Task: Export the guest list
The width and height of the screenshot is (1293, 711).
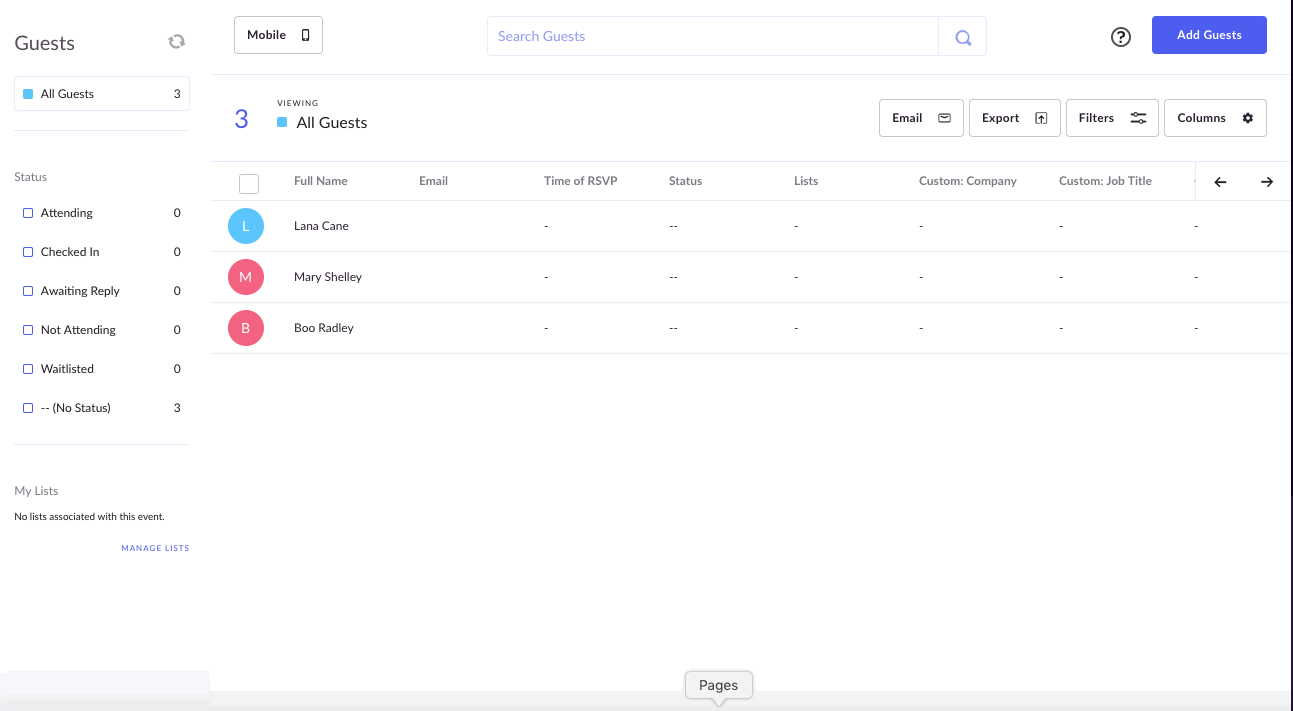Action: tap(1014, 118)
